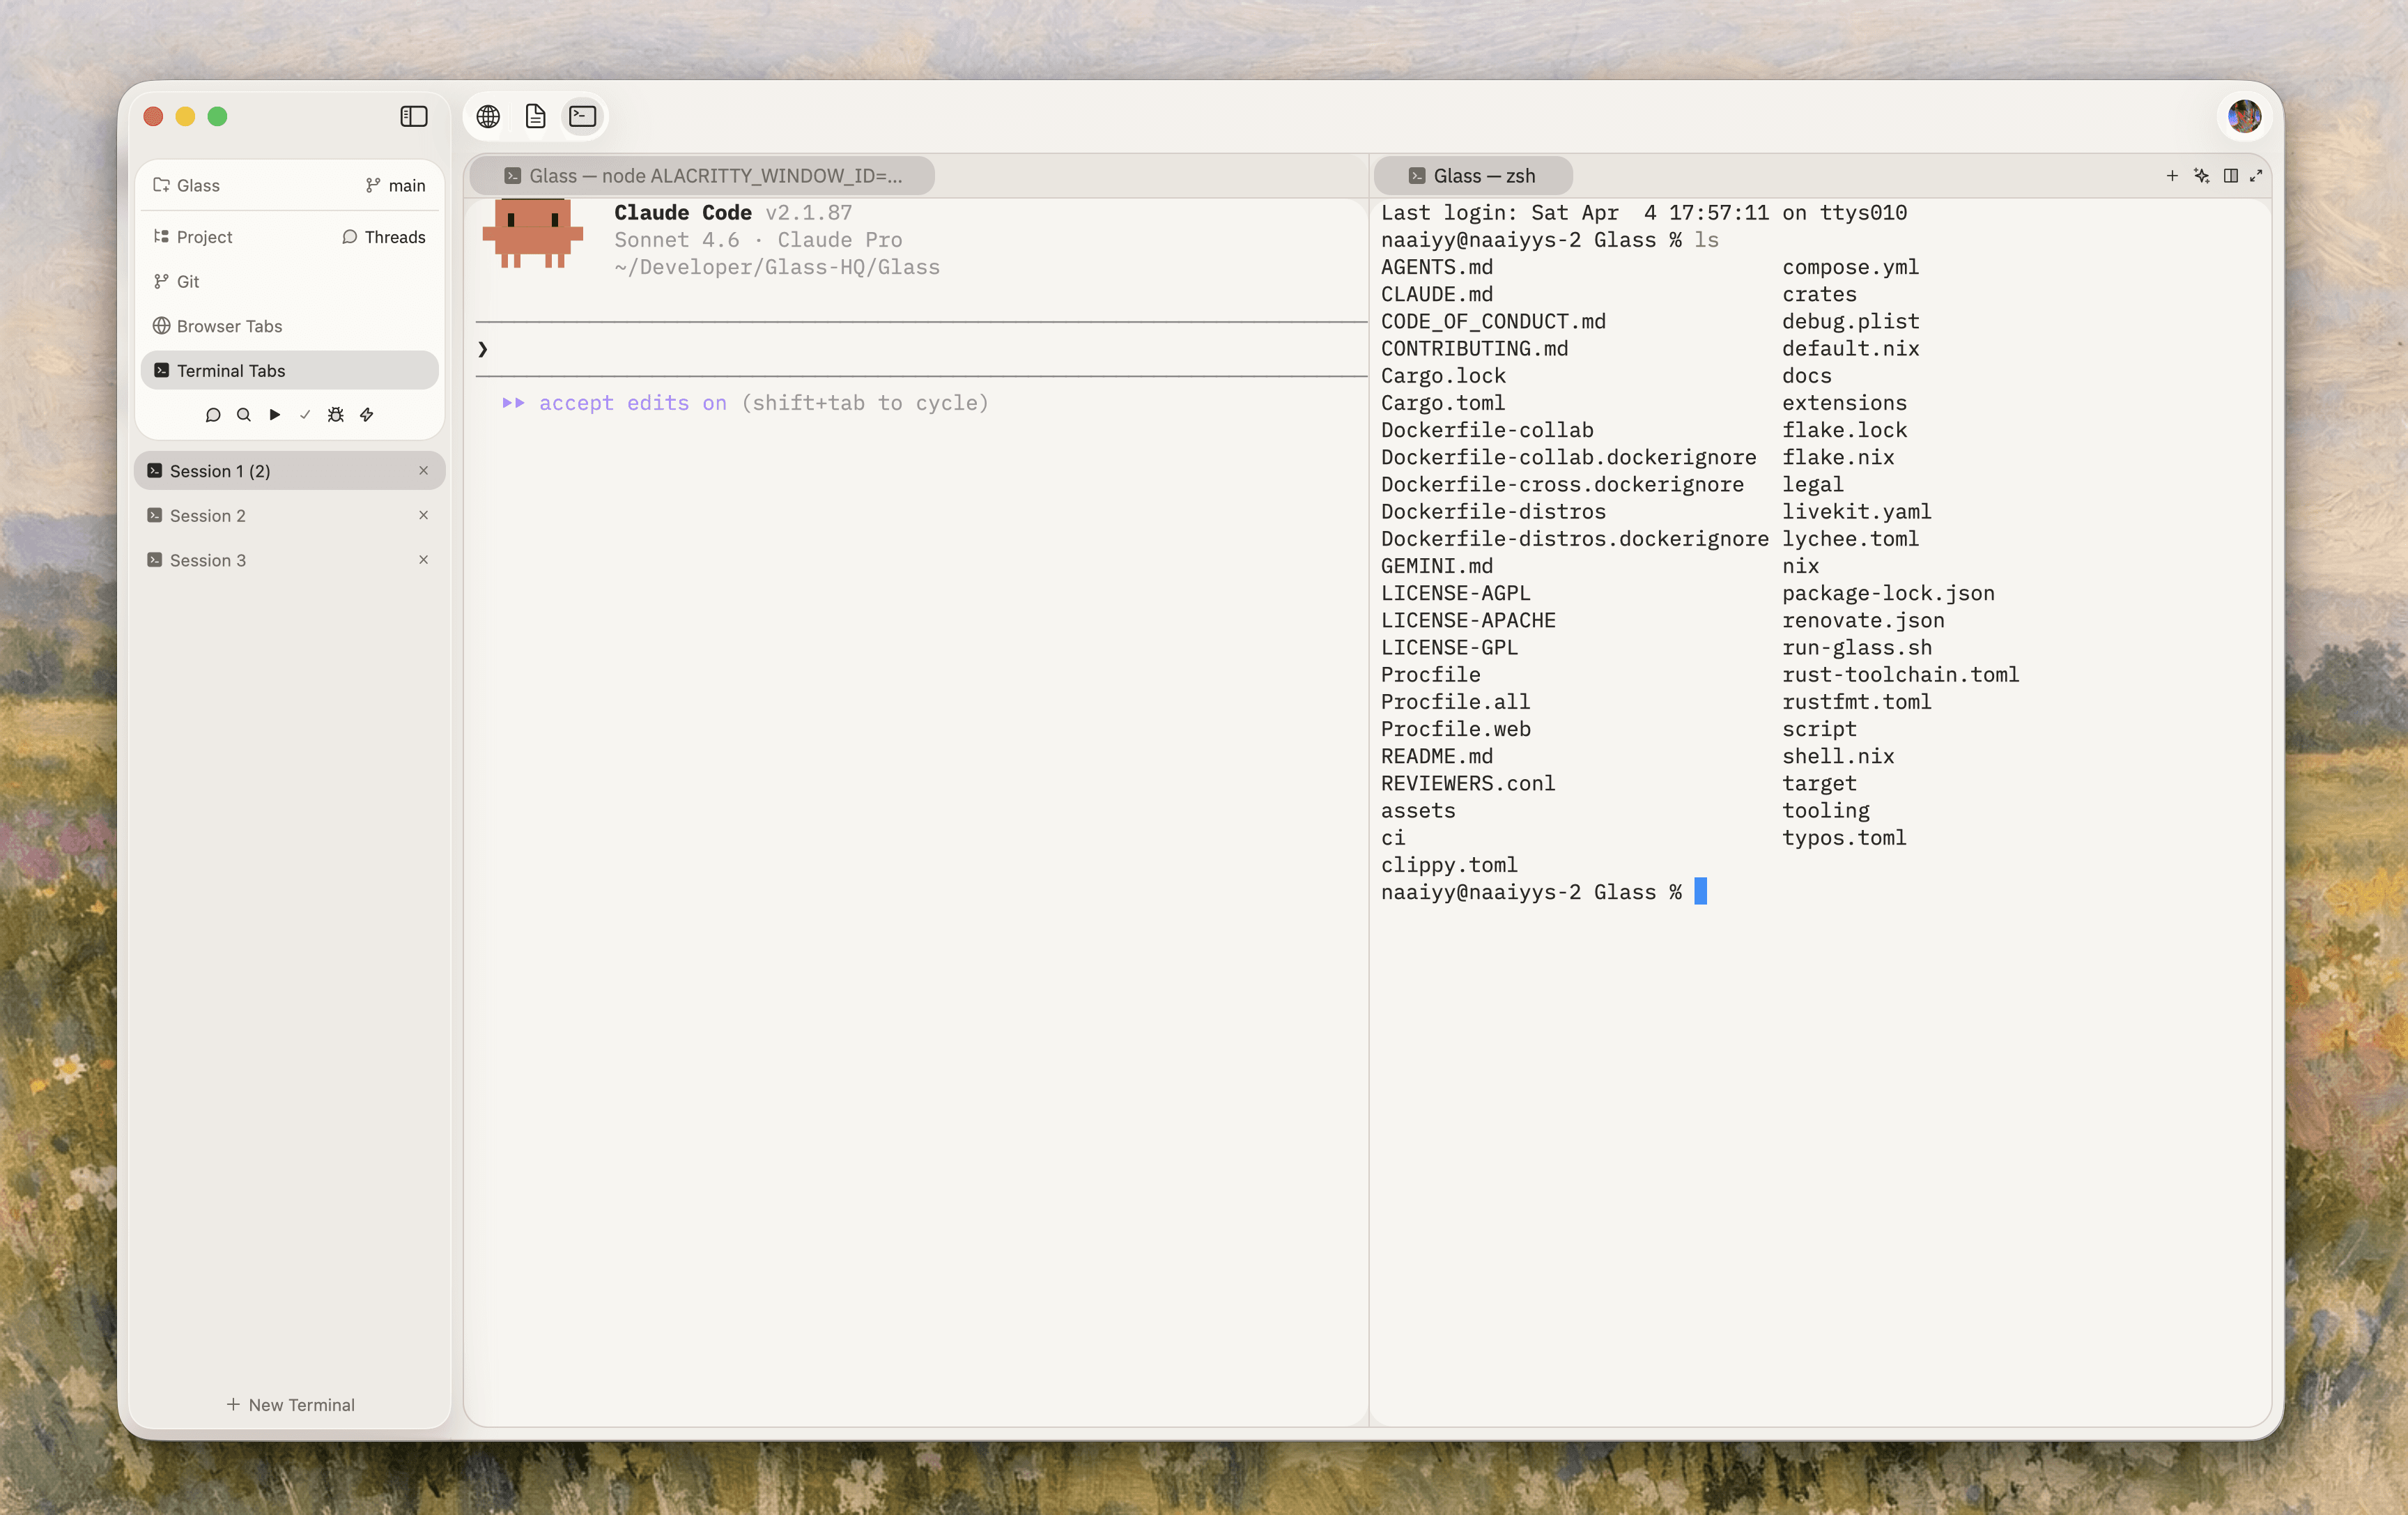Viewport: 2408px width, 1515px height.
Task: Click the sparkles AI icon in tab bar
Action: 2201,176
